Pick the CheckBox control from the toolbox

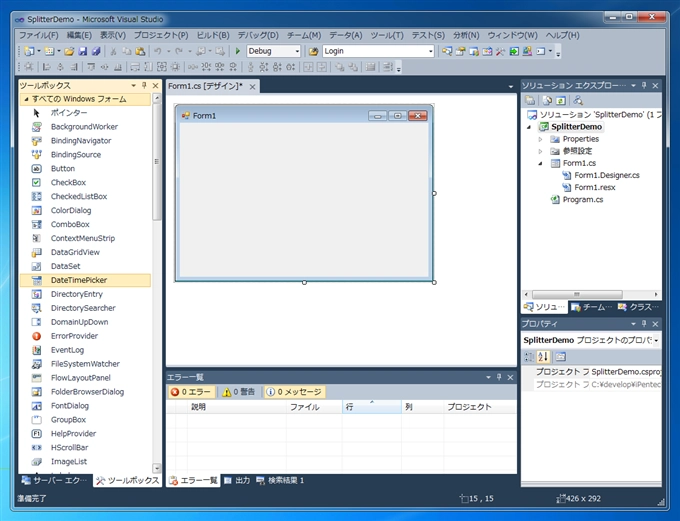(68, 183)
